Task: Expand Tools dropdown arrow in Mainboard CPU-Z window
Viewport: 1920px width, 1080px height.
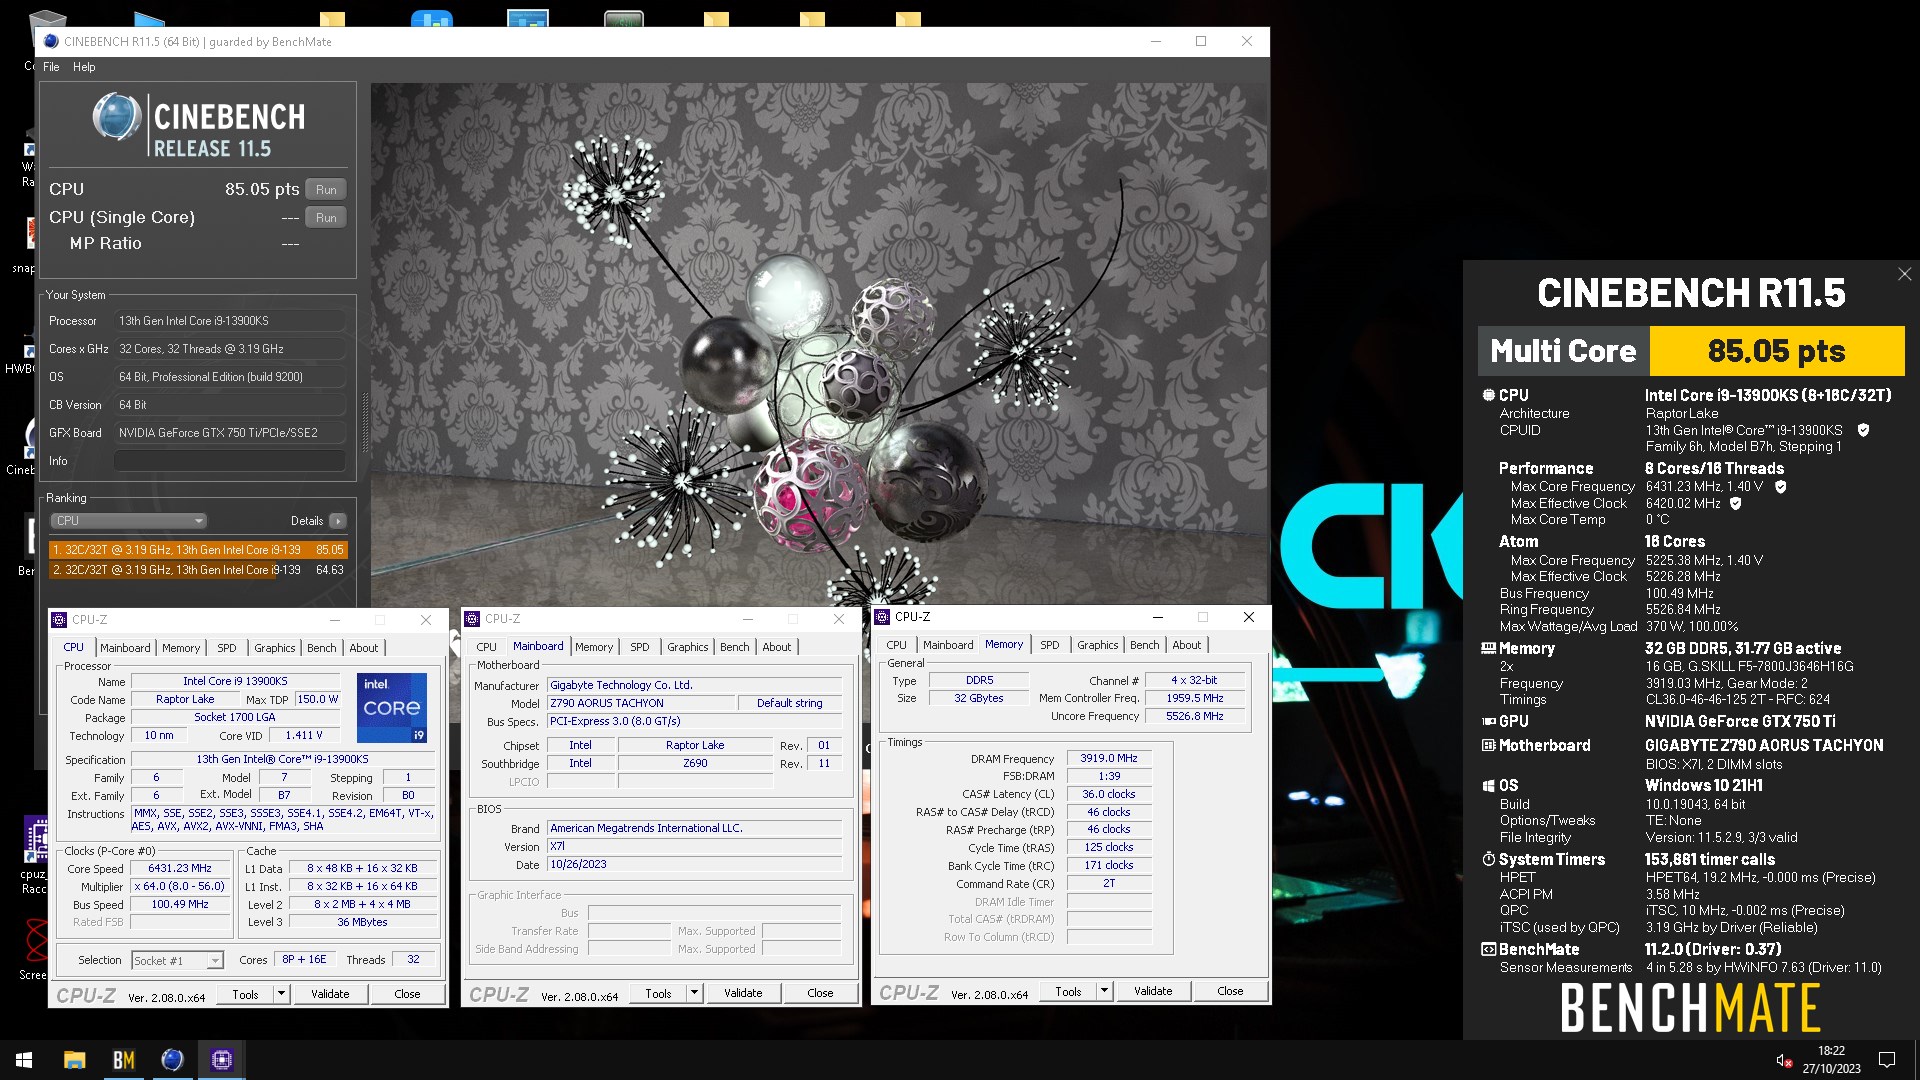Action: click(x=695, y=993)
